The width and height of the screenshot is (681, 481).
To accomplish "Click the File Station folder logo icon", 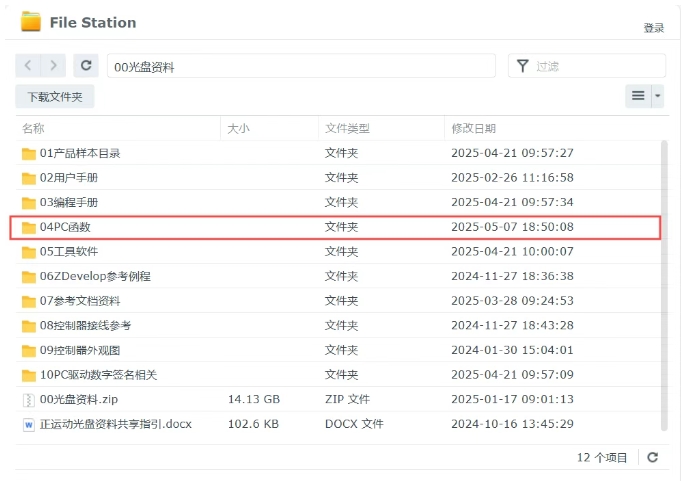I will (x=31, y=22).
